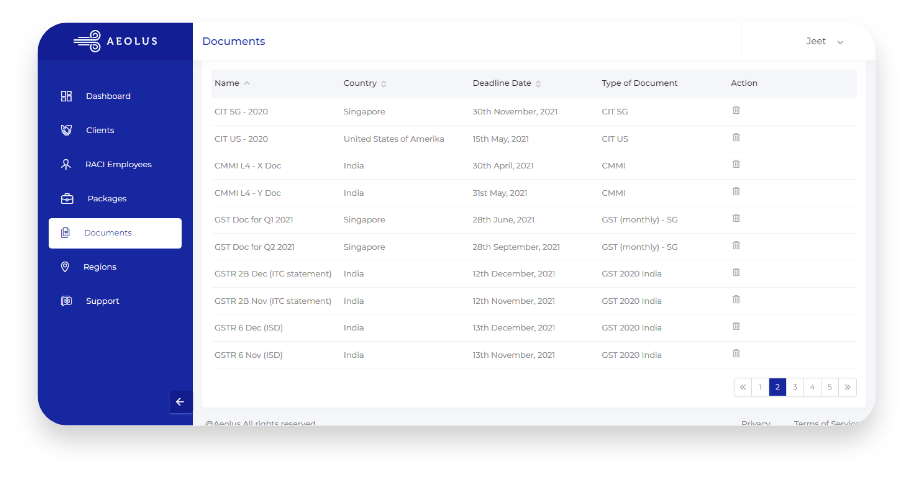Click the 13th November, 2021 date cell
913x478 pixels.
(514, 355)
